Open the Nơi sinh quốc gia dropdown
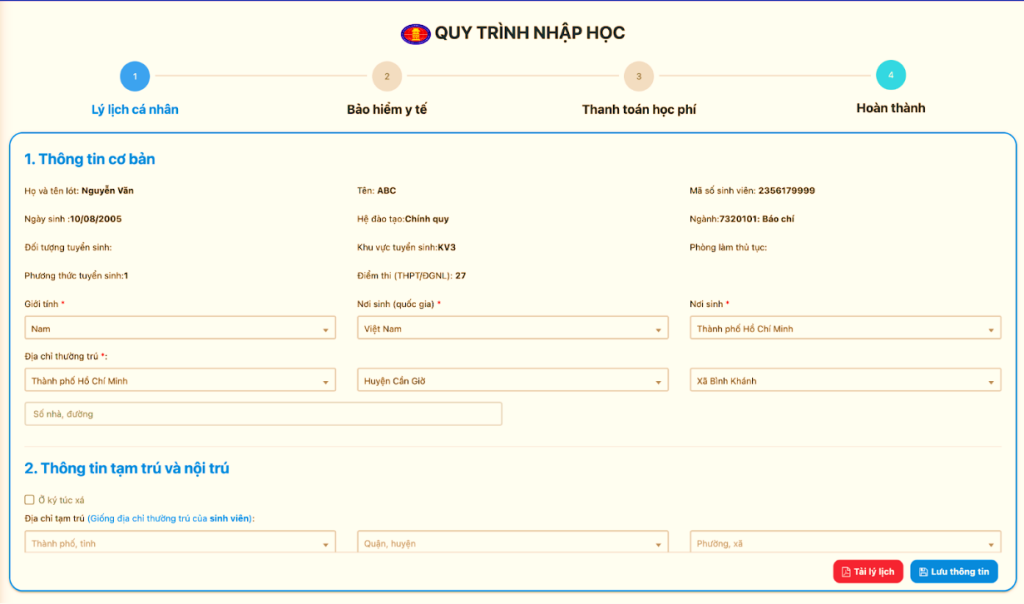1024x604 pixels. point(512,327)
